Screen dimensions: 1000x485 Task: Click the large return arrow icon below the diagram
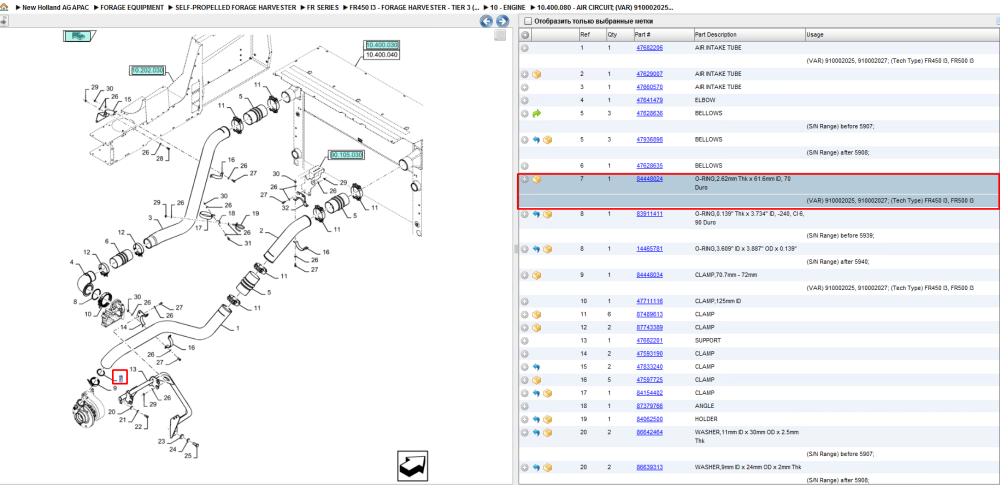pos(412,466)
